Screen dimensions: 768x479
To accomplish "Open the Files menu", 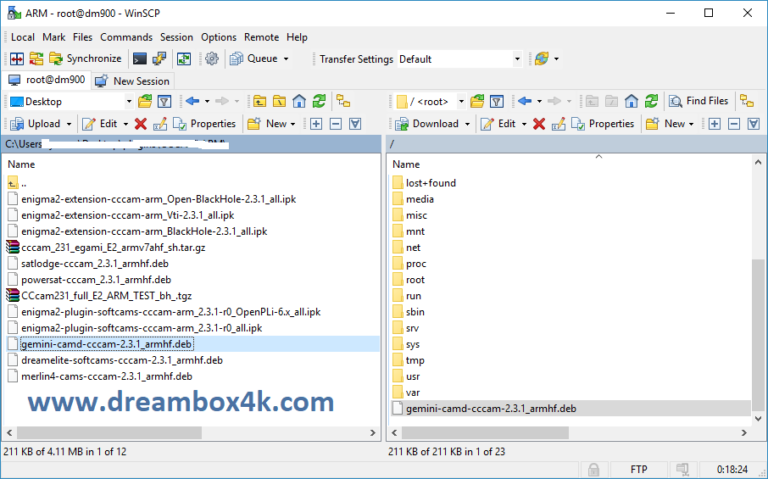I will coord(83,37).
